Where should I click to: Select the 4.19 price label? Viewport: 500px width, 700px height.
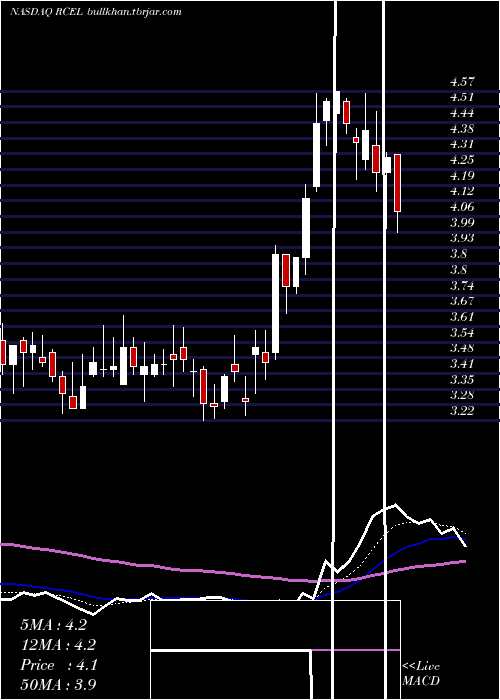click(462, 175)
